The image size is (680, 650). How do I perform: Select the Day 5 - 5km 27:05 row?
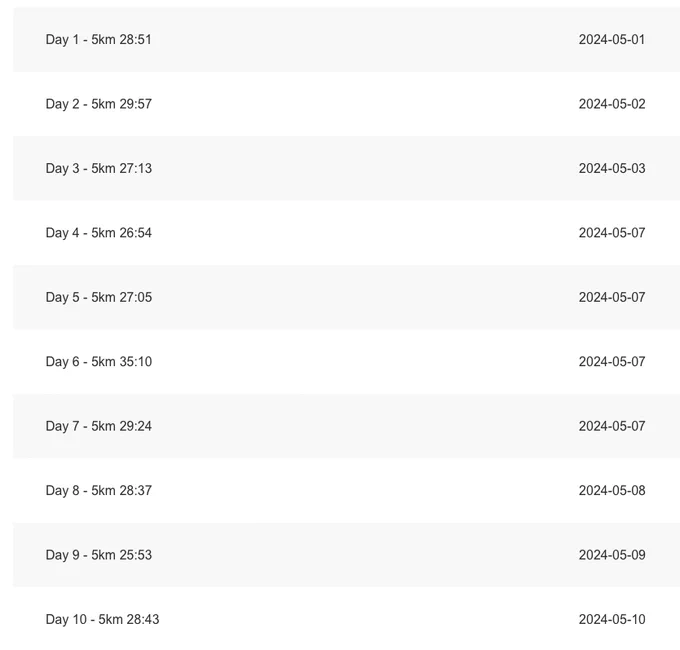(x=347, y=297)
